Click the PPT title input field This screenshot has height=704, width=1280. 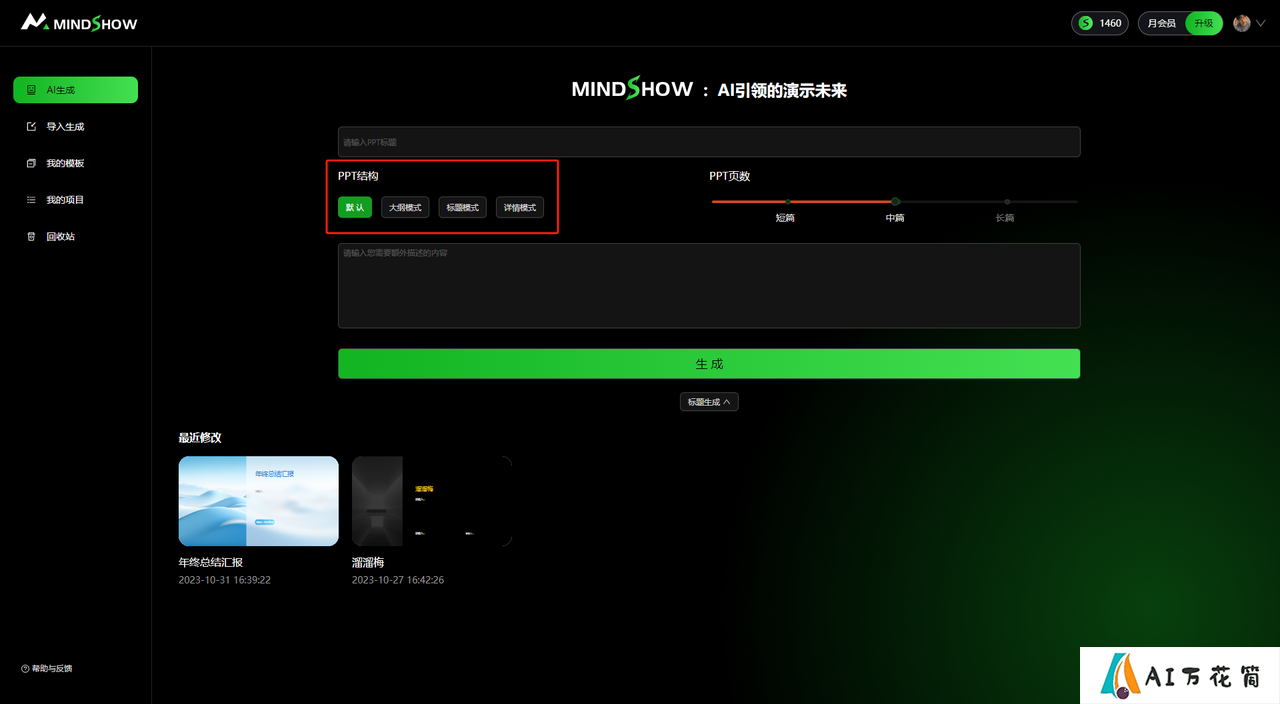[x=709, y=142]
